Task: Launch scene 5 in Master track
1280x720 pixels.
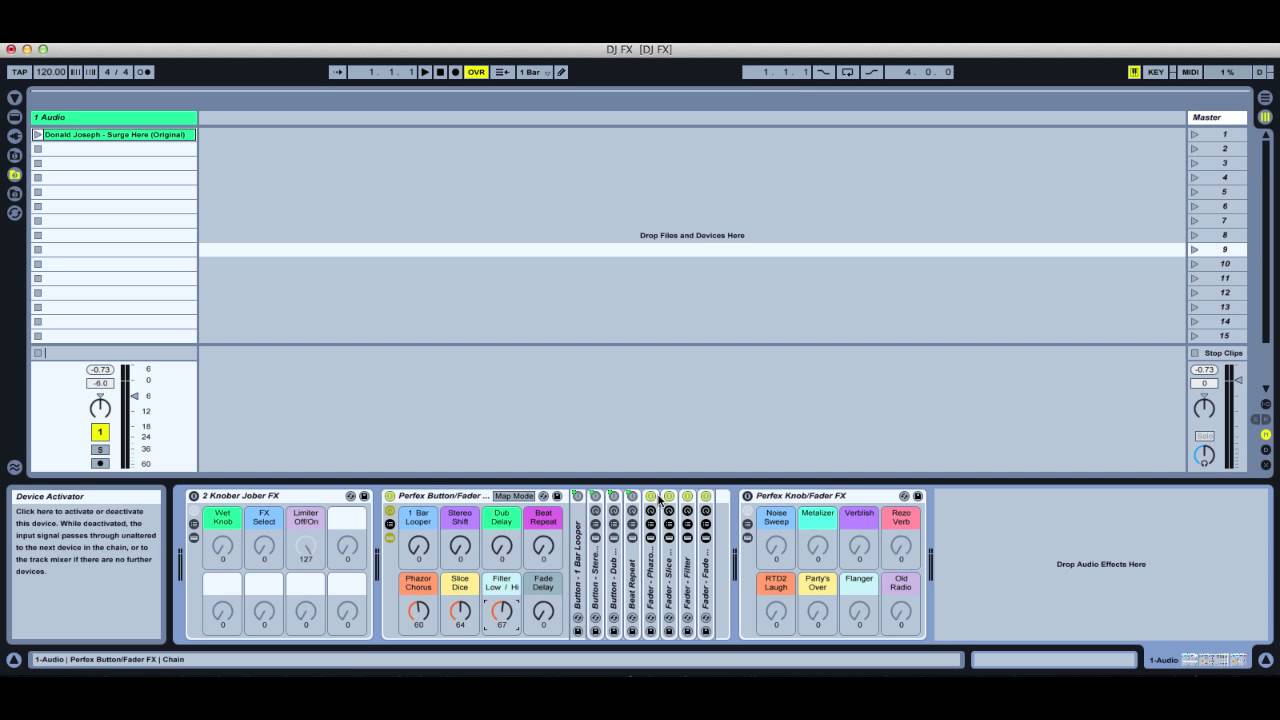Action: pyautogui.click(x=1194, y=192)
